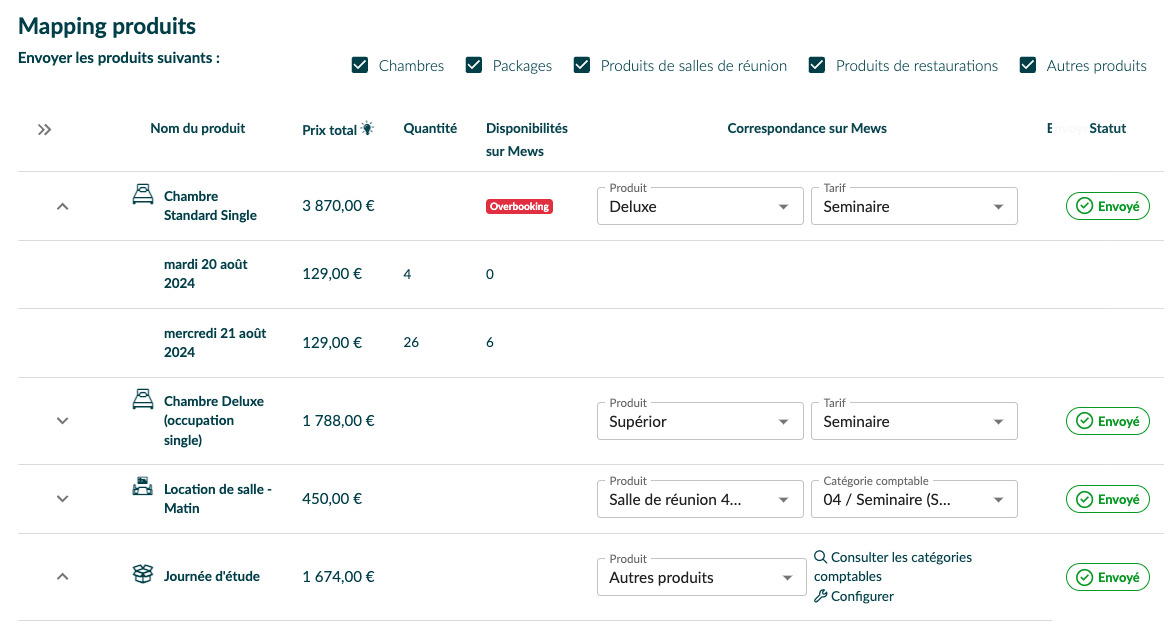Viewport: 1175px width, 628px height.
Task: Uncheck the Chambres checkbox
Action: coord(360,66)
